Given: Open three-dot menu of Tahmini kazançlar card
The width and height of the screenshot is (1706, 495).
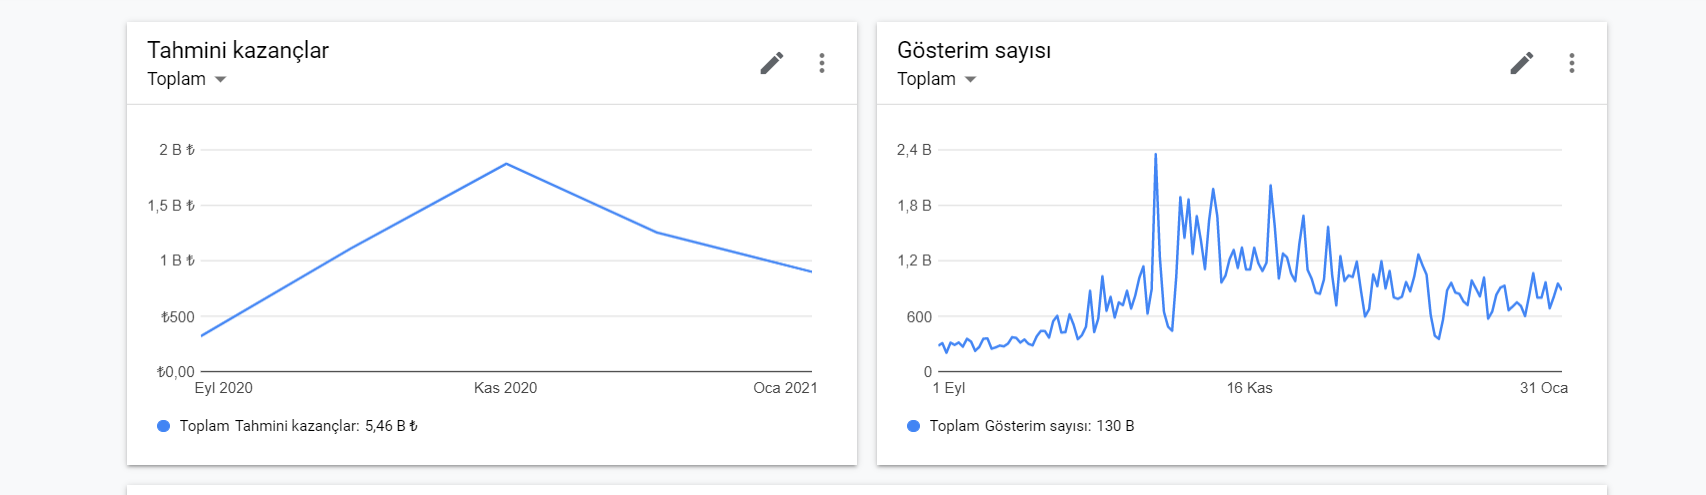Looking at the screenshot, I should point(822,63).
